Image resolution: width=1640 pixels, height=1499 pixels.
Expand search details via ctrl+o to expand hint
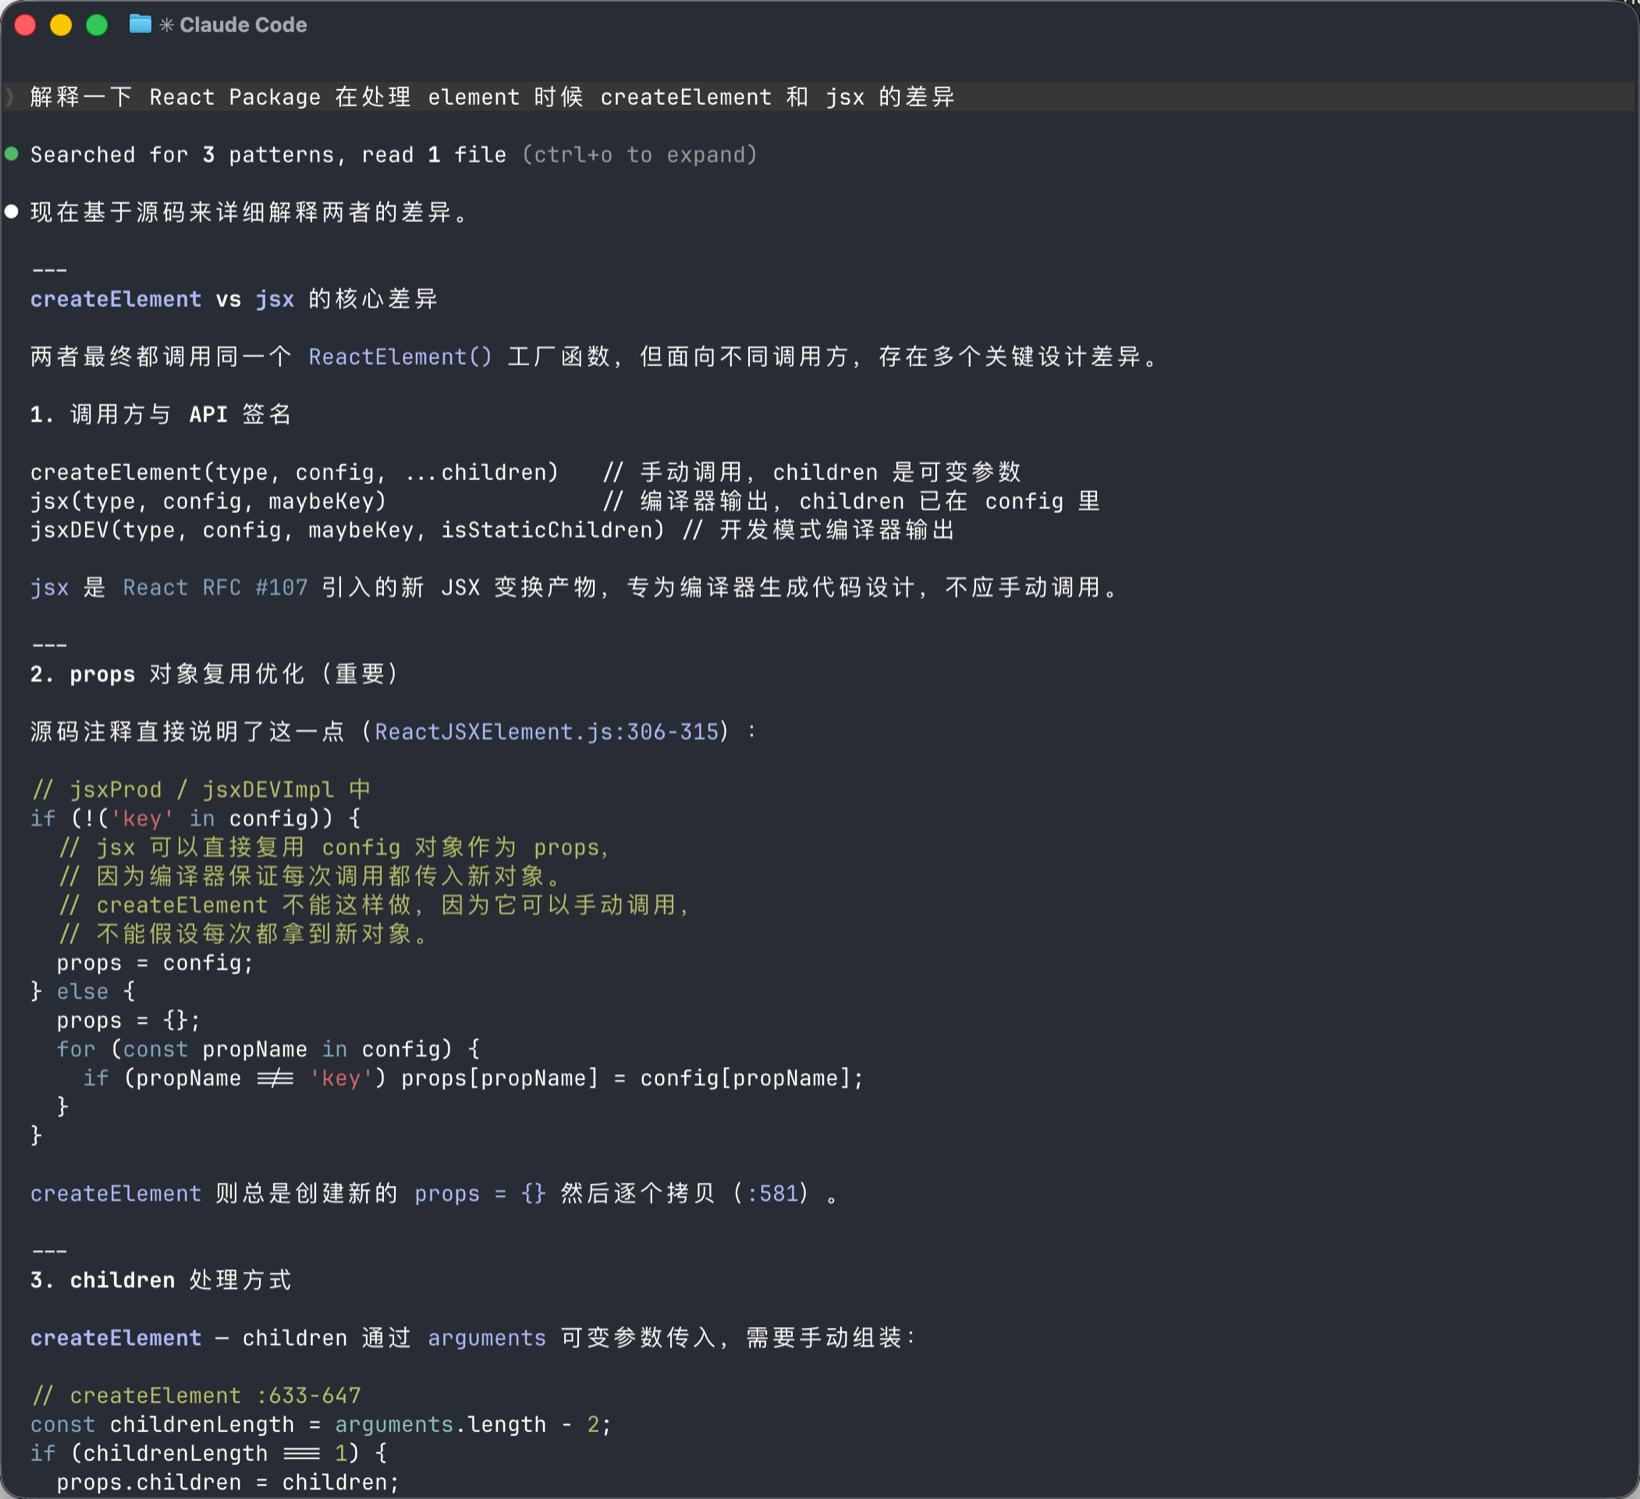click(639, 155)
